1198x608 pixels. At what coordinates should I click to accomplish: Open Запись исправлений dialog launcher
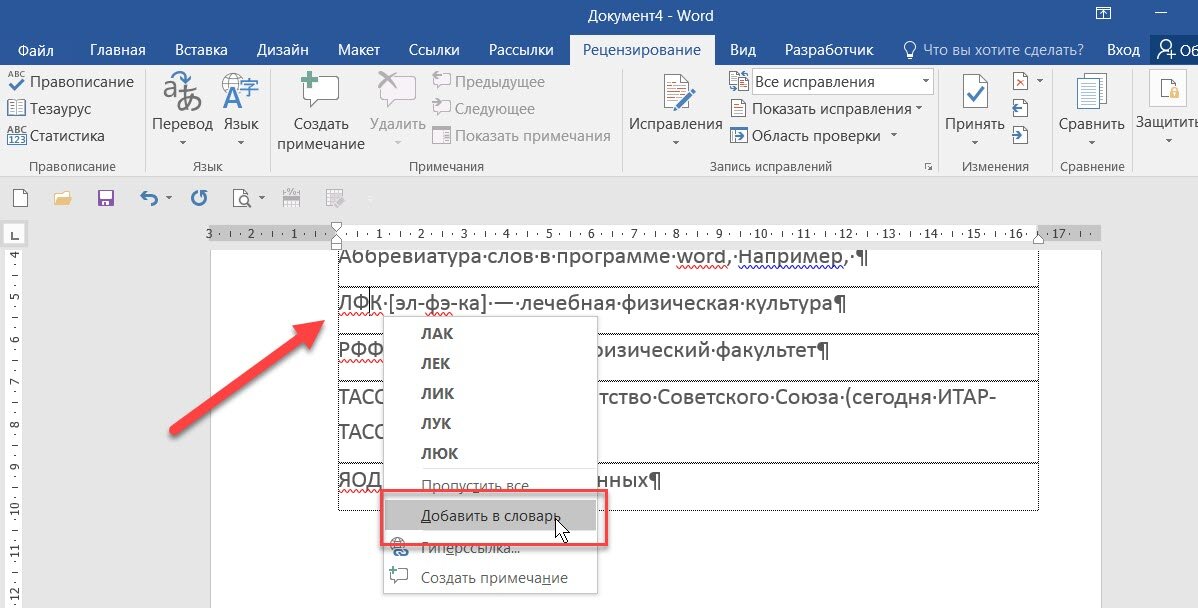(929, 167)
